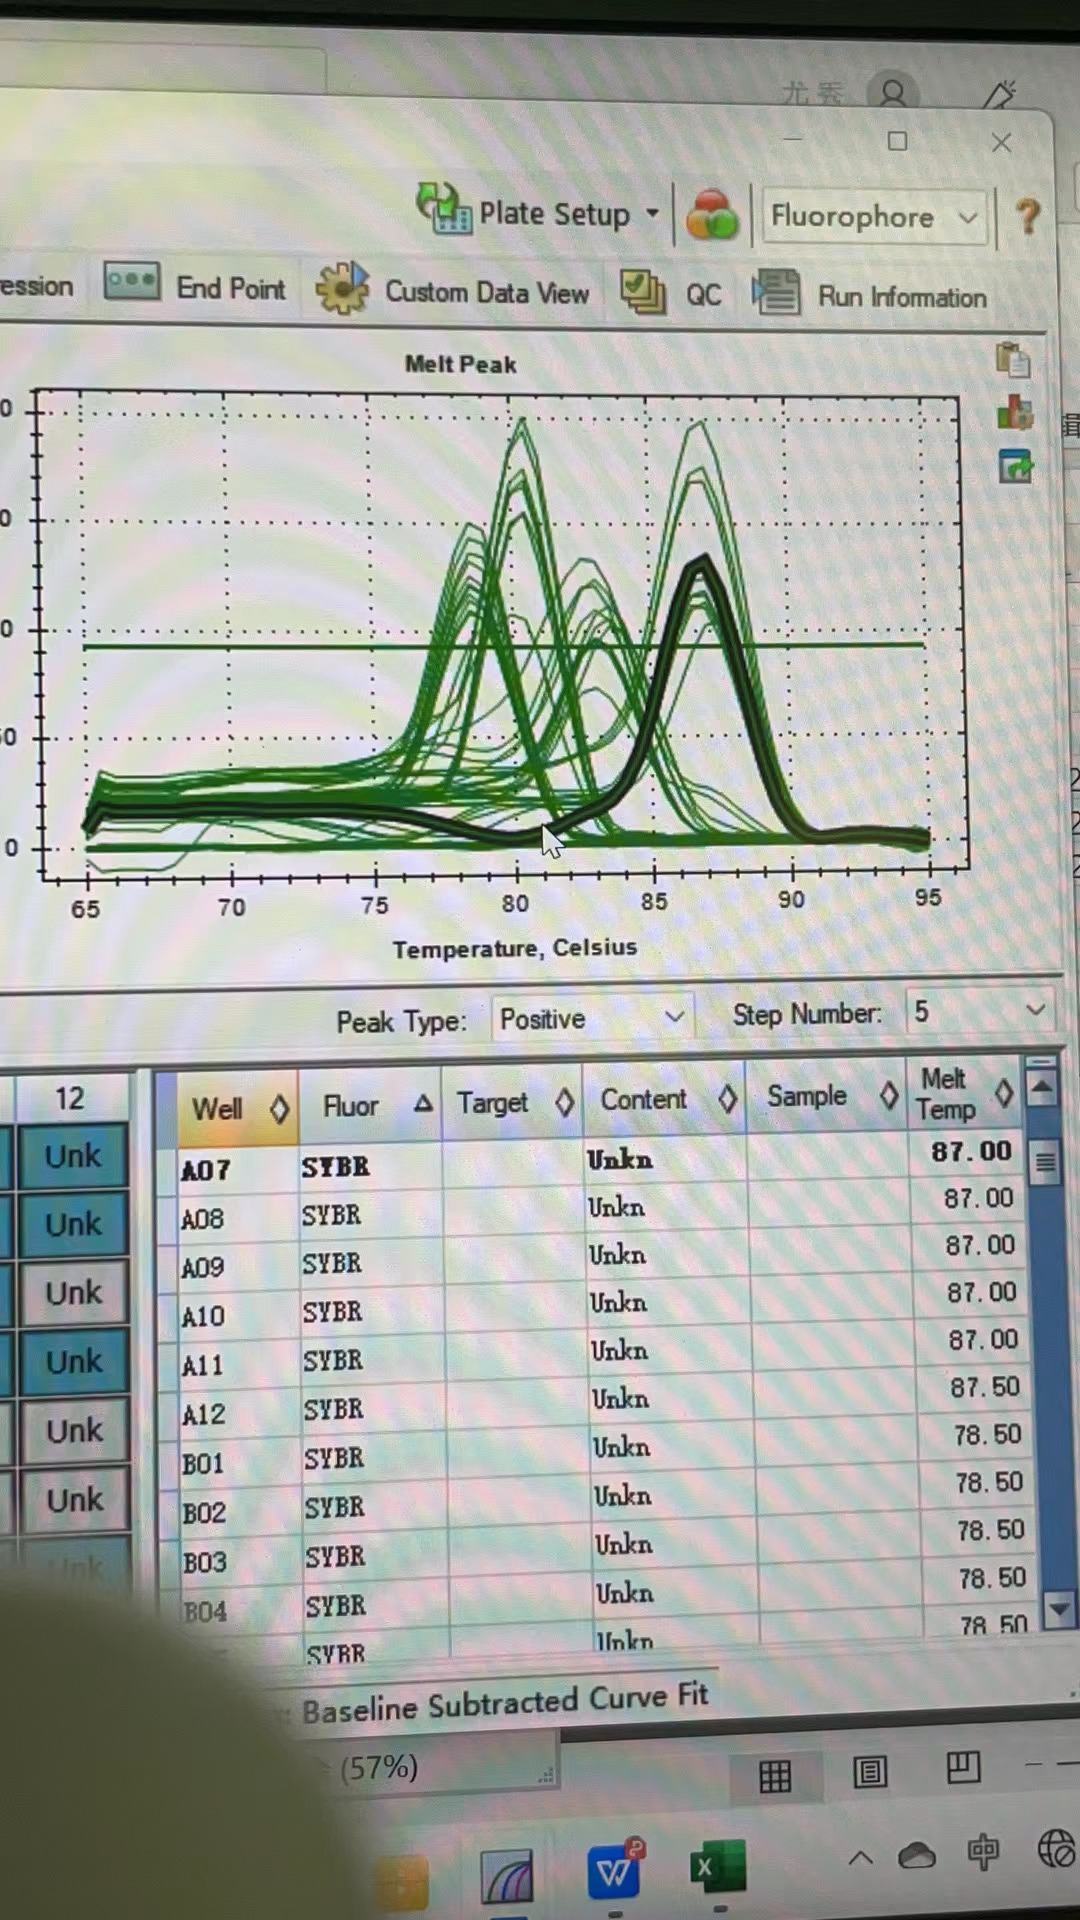Screen dimensions: 1080x1920
Task: Click the copy chart icon beside Melt Peak
Action: pos(1013,360)
